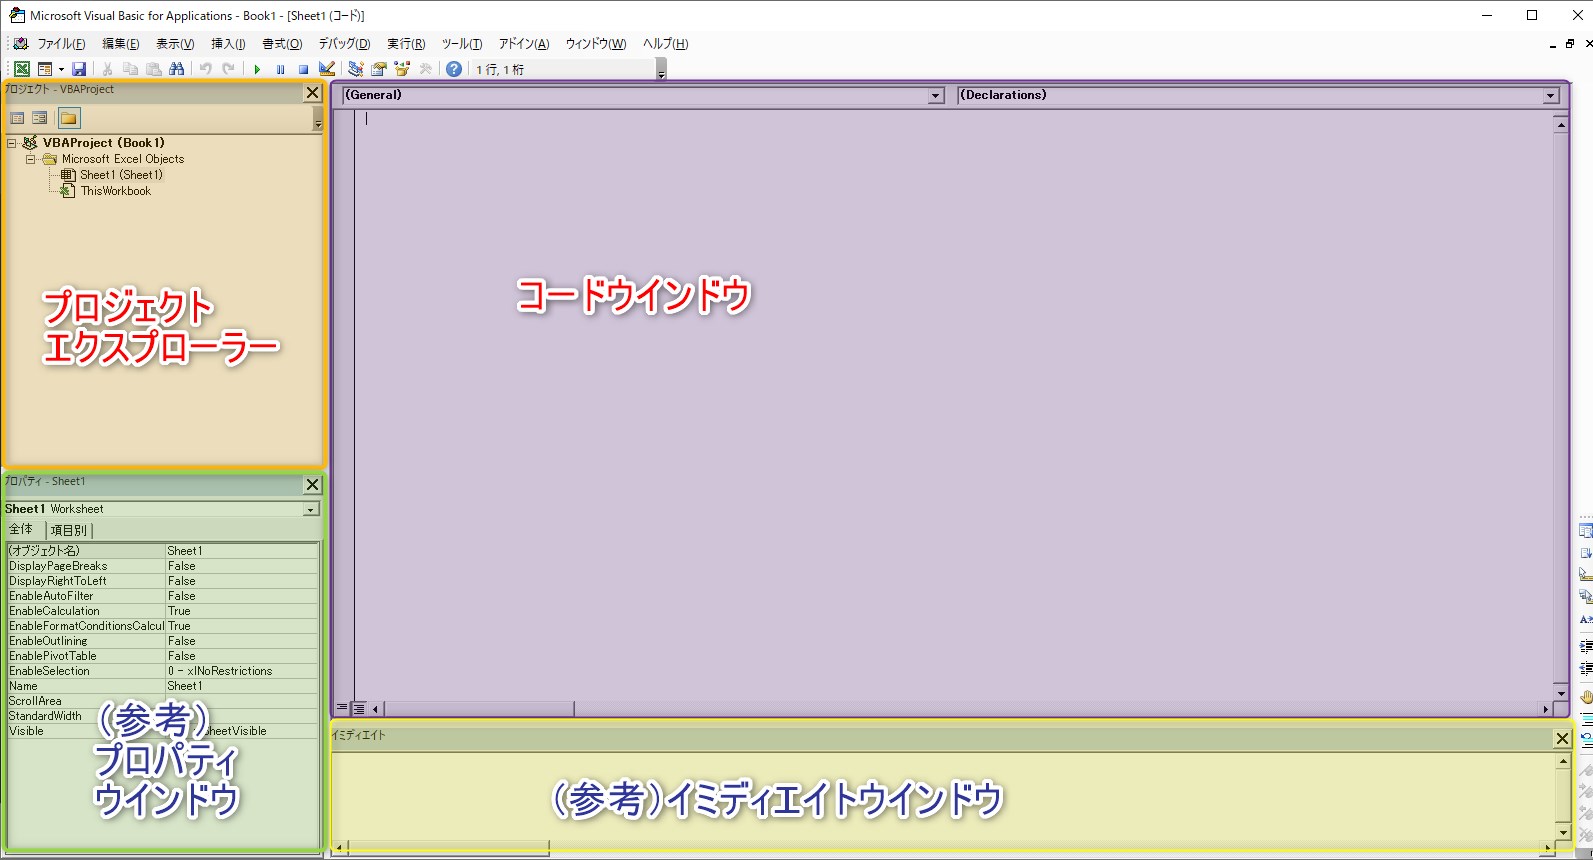The width and height of the screenshot is (1593, 860).
Task: Click the Copy icon in toolbar
Action: (x=130, y=69)
